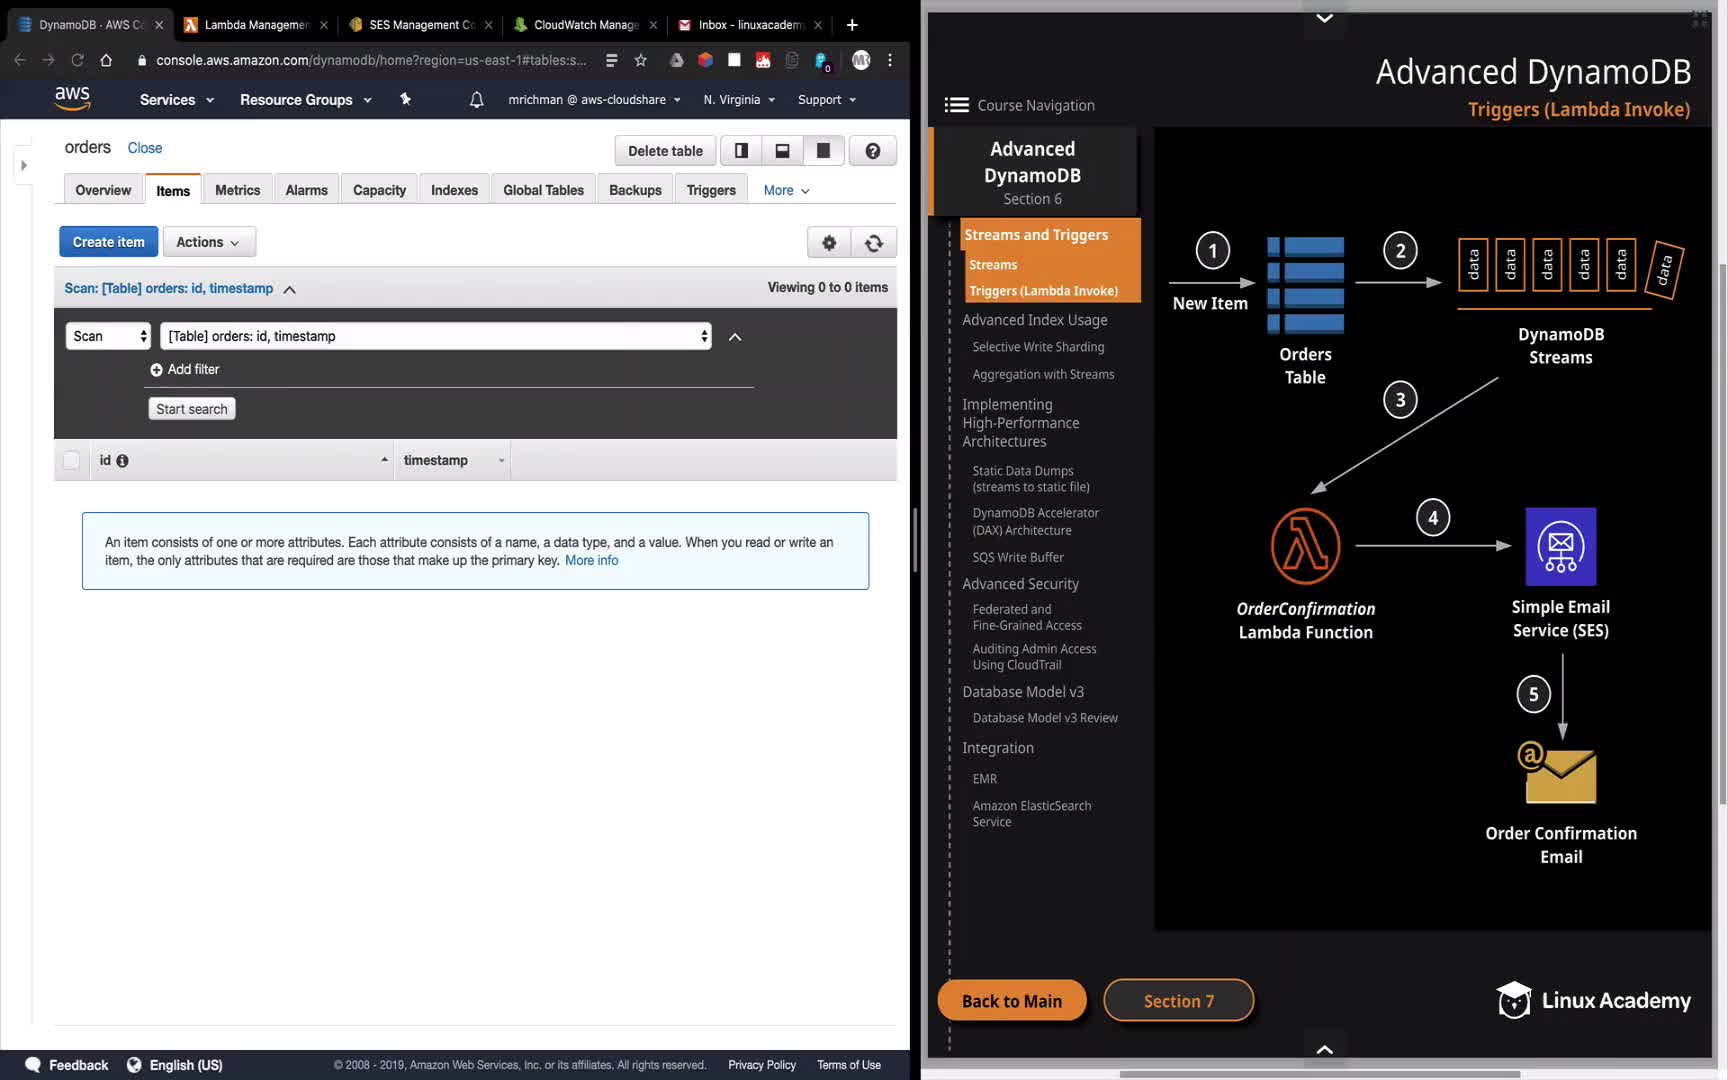The height and width of the screenshot is (1080, 1728).
Task: Reload the page with browser refresh icon
Action: 77,60
